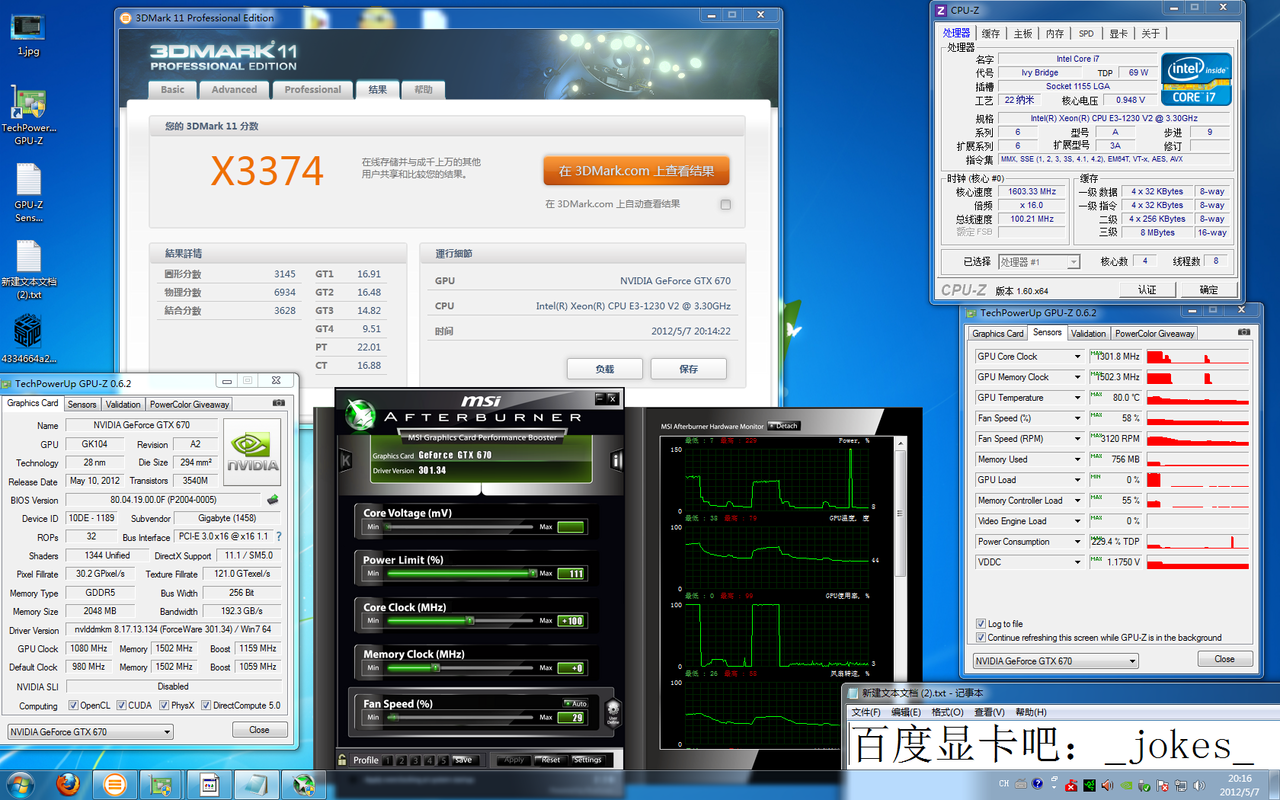Image resolution: width=1280 pixels, height=800 pixels.
Task: Click the NVIDIA logo in GPU-Z
Action: point(252,453)
